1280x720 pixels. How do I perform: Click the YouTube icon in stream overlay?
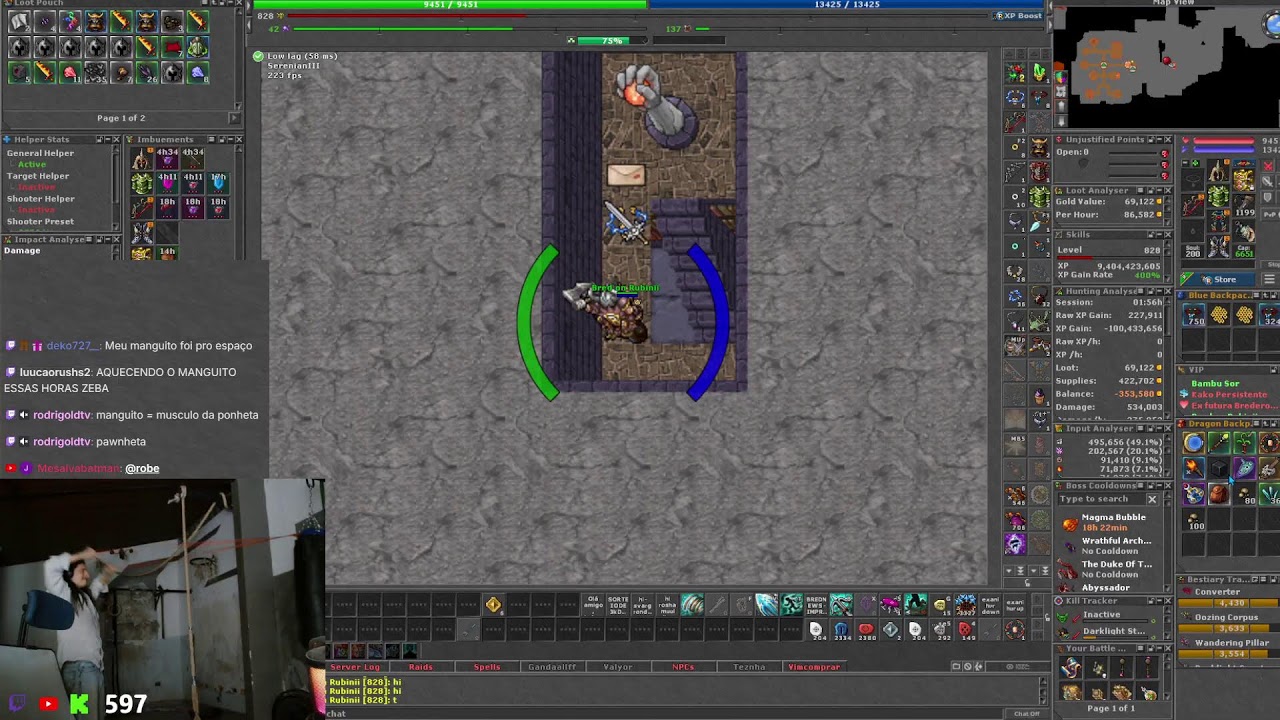coord(47,704)
